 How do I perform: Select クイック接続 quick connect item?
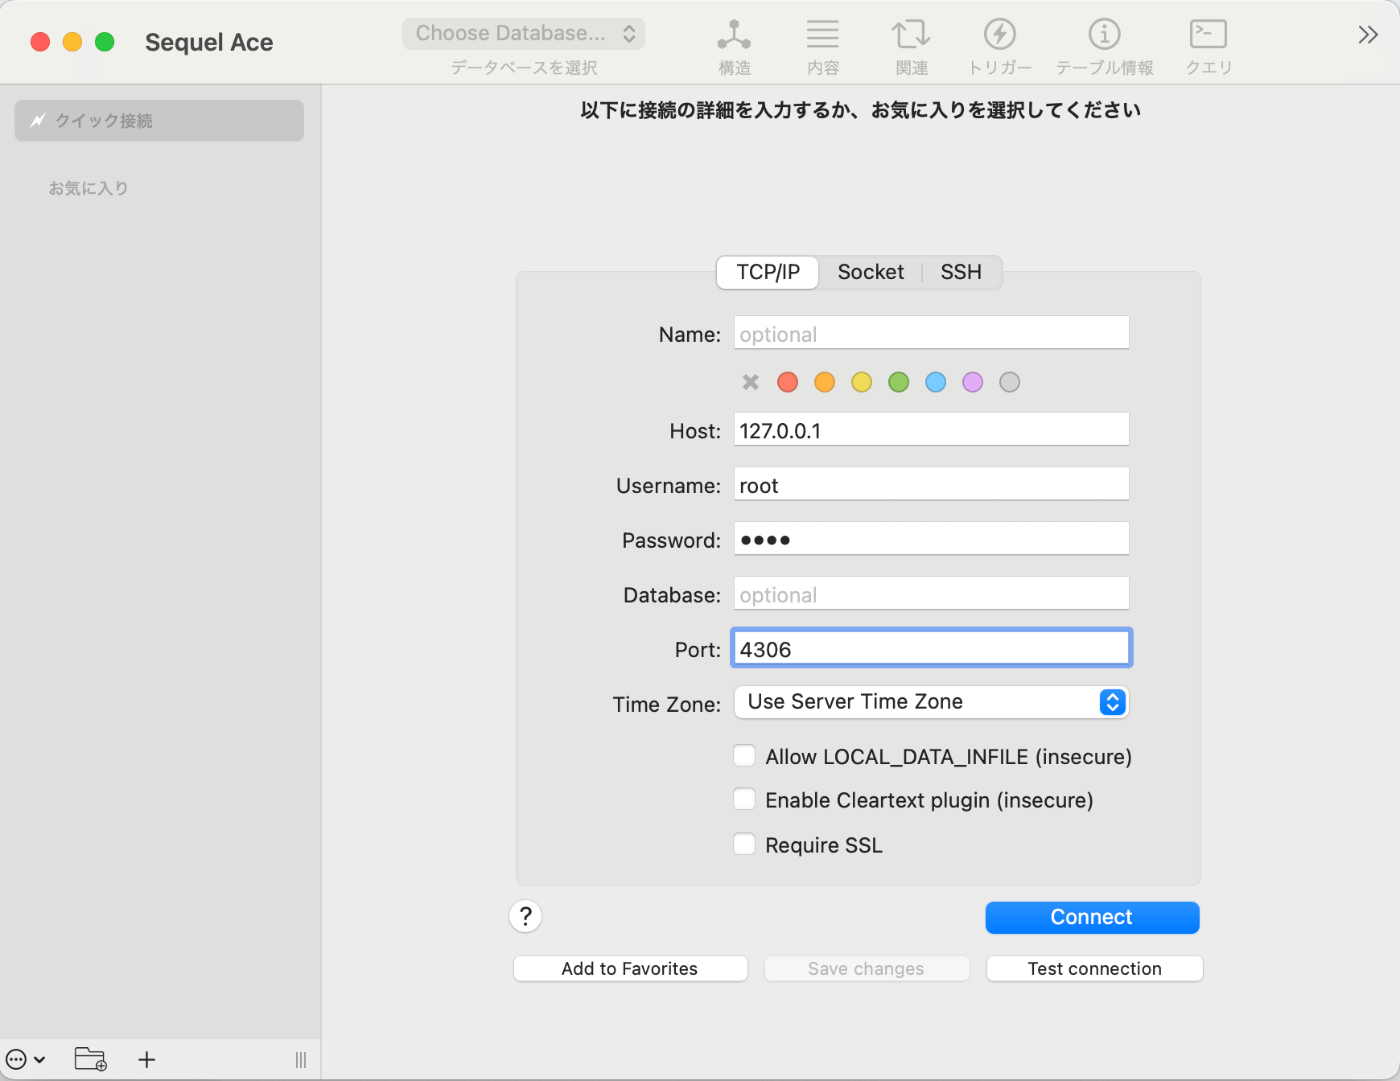pyautogui.click(x=159, y=121)
